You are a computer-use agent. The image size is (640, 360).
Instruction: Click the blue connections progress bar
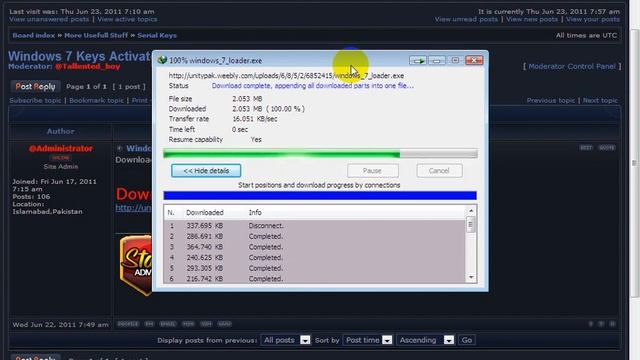[320, 196]
